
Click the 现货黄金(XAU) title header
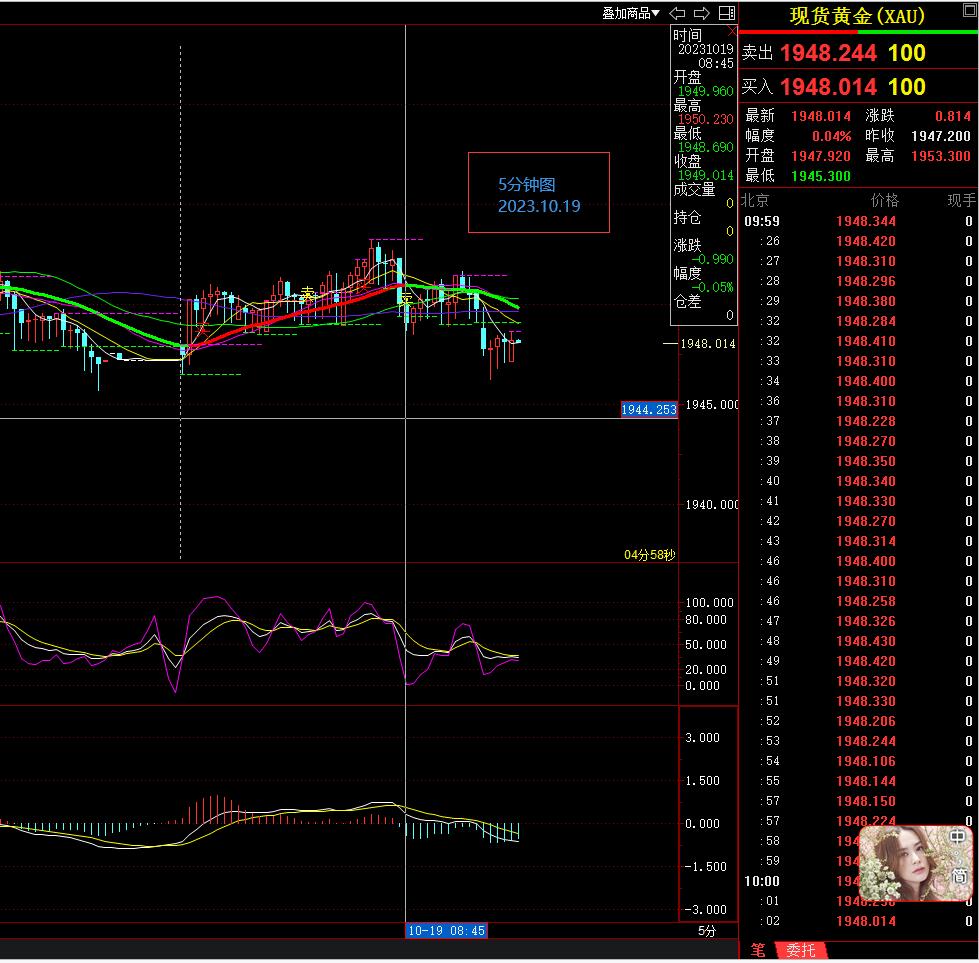coord(857,16)
